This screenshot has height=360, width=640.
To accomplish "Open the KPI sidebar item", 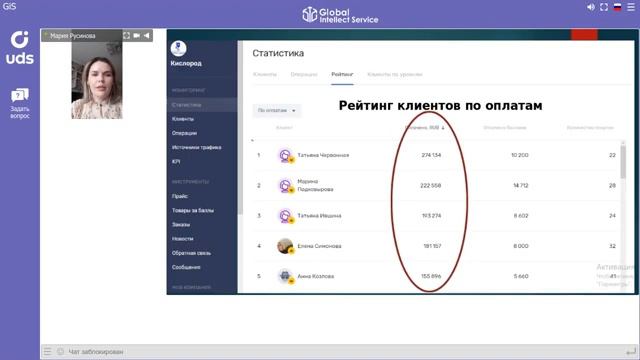I will [176, 162].
